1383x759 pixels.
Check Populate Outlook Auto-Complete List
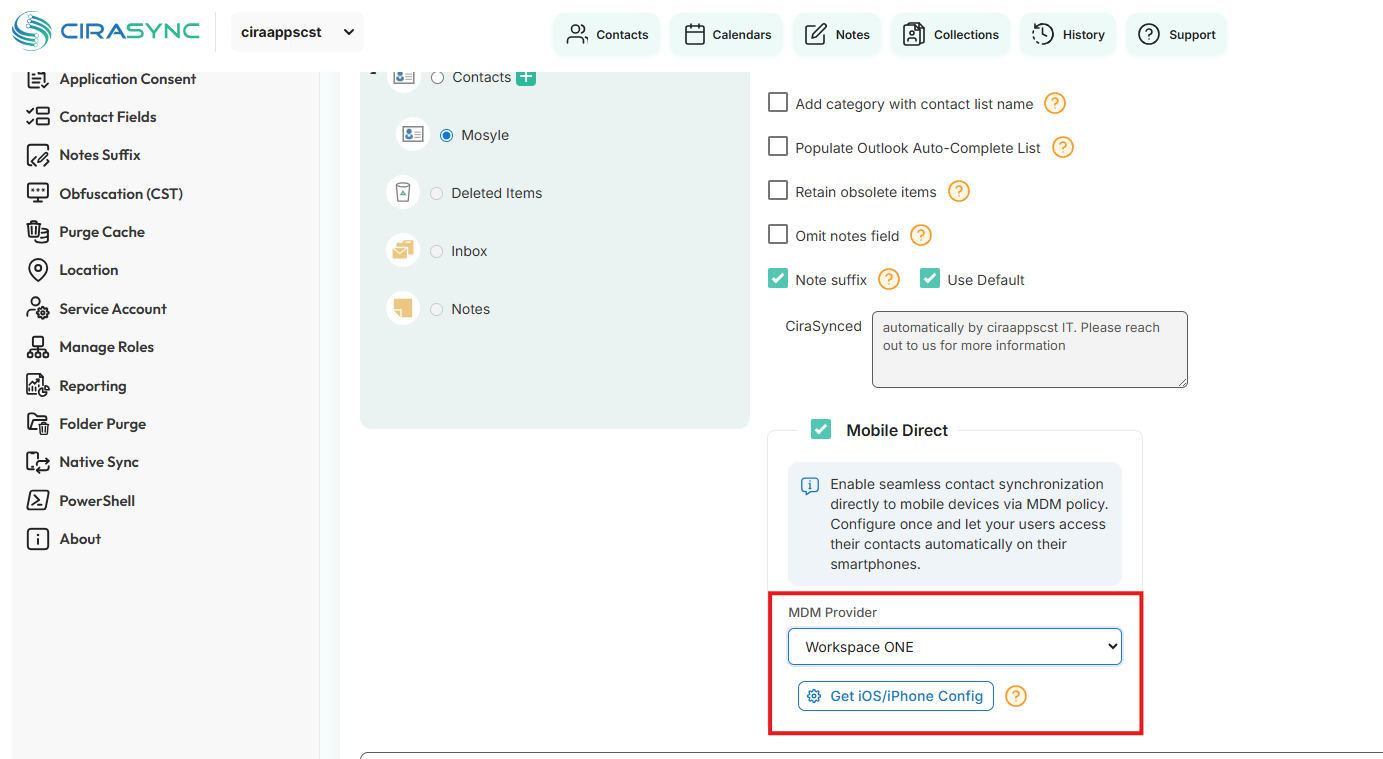(x=777, y=146)
